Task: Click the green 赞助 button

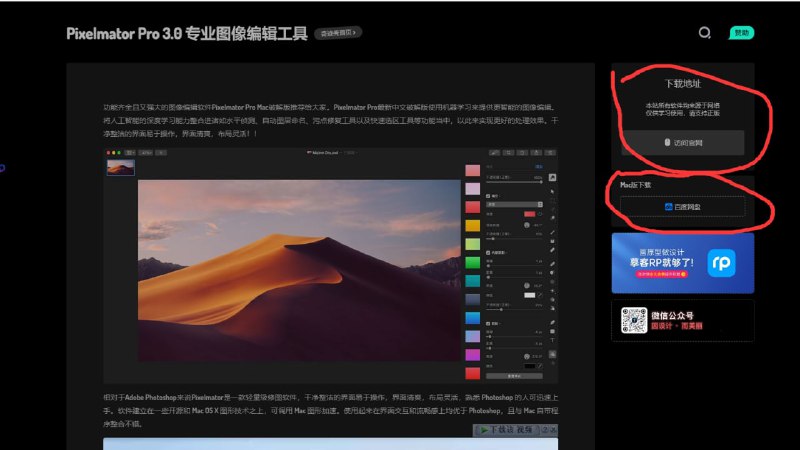Action: pos(741,33)
